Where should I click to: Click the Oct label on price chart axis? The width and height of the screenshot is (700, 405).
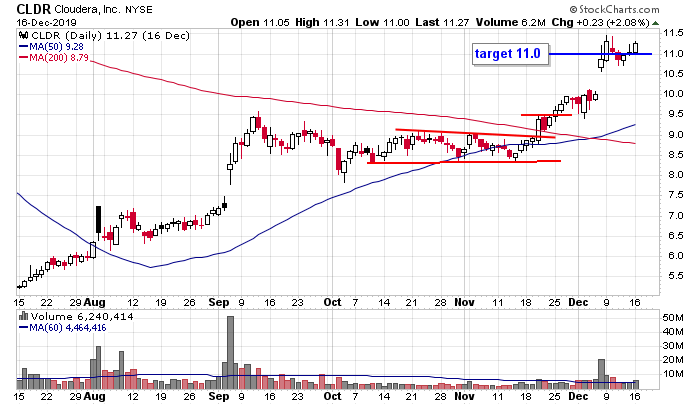(x=333, y=302)
